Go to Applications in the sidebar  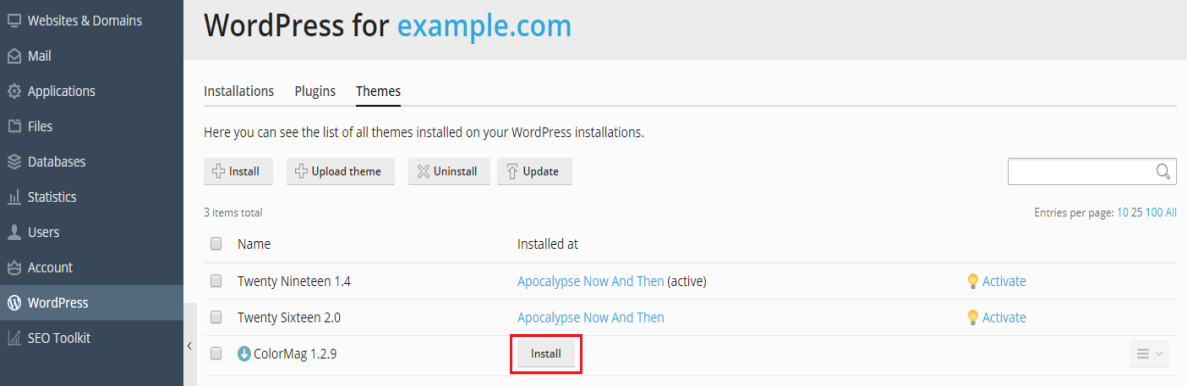coord(61,92)
